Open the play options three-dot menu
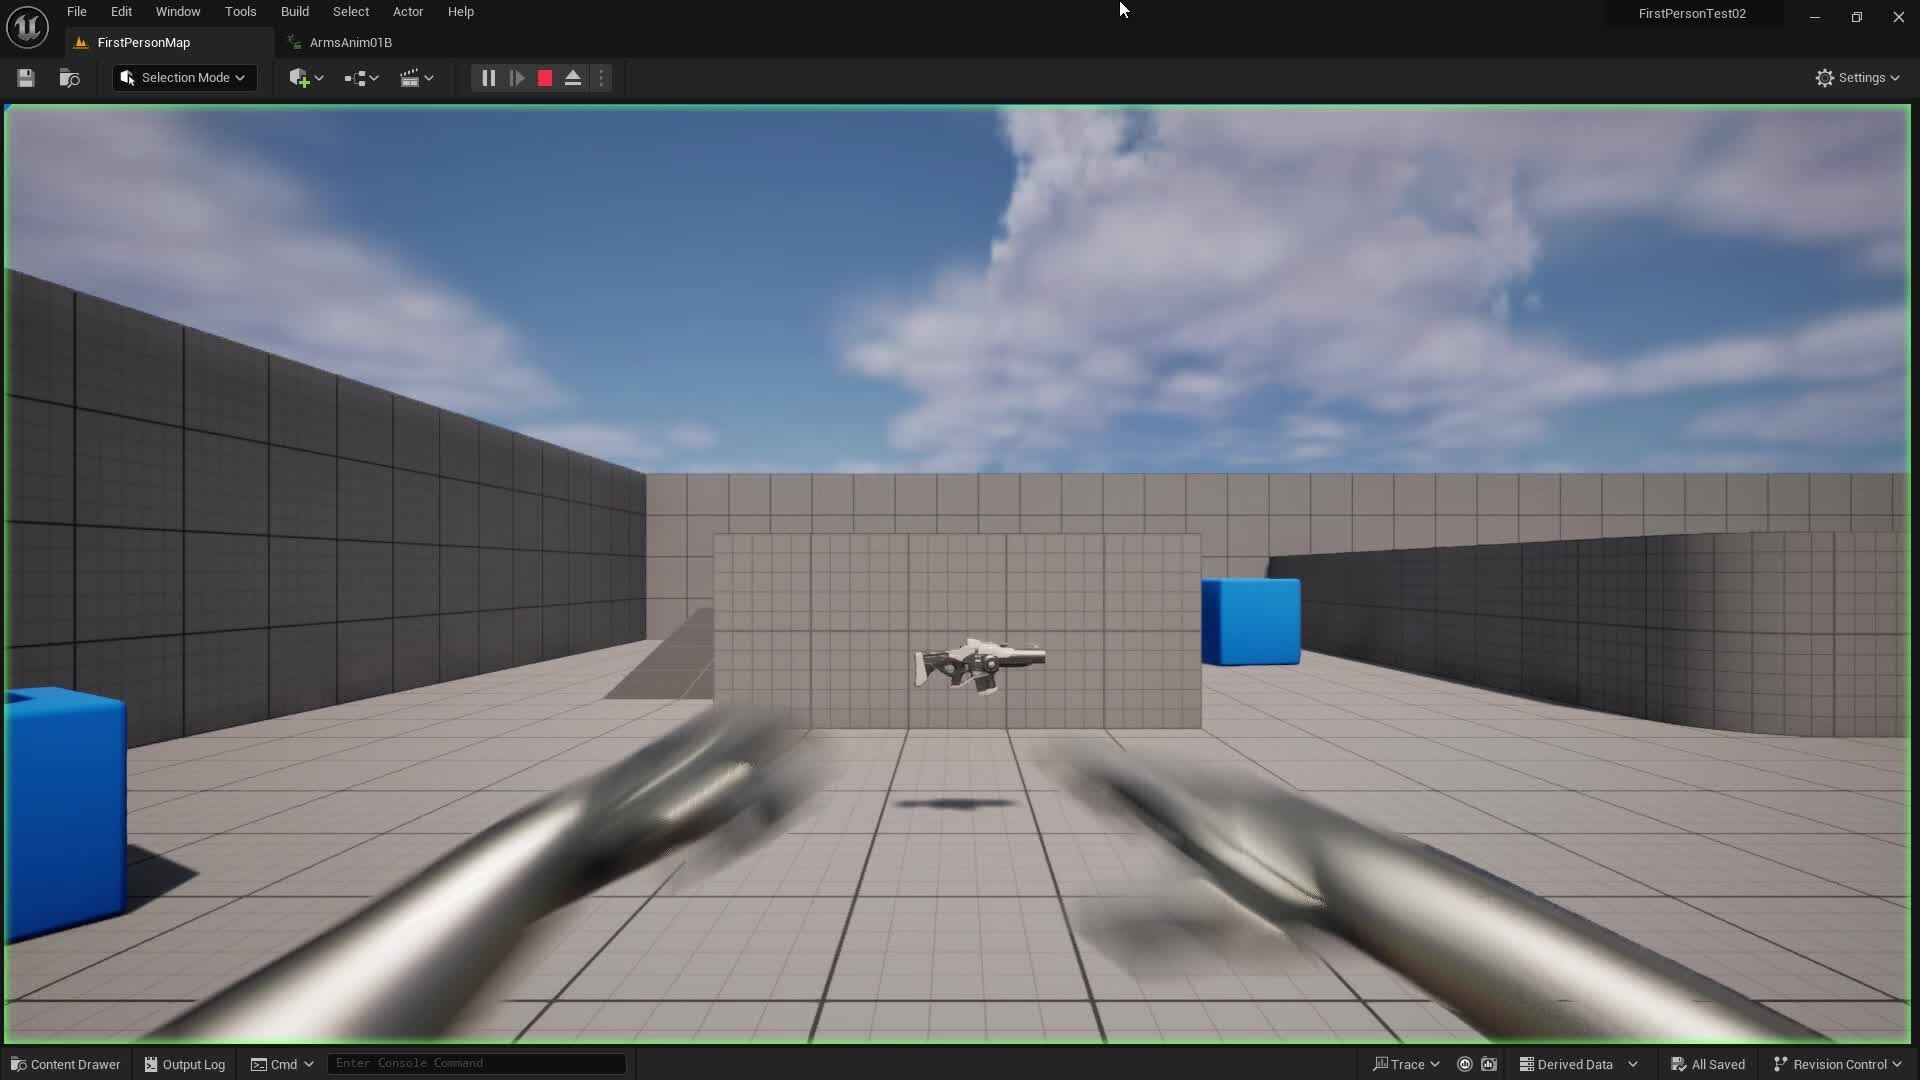Screen dimensions: 1920x1080 [x=601, y=78]
